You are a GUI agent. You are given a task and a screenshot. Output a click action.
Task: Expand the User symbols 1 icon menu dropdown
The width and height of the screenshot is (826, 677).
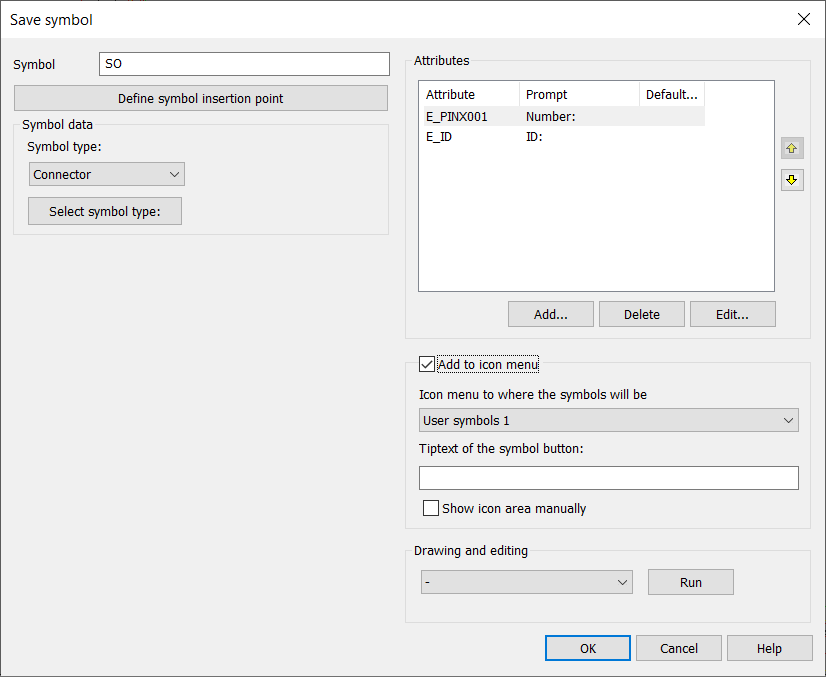(608, 421)
